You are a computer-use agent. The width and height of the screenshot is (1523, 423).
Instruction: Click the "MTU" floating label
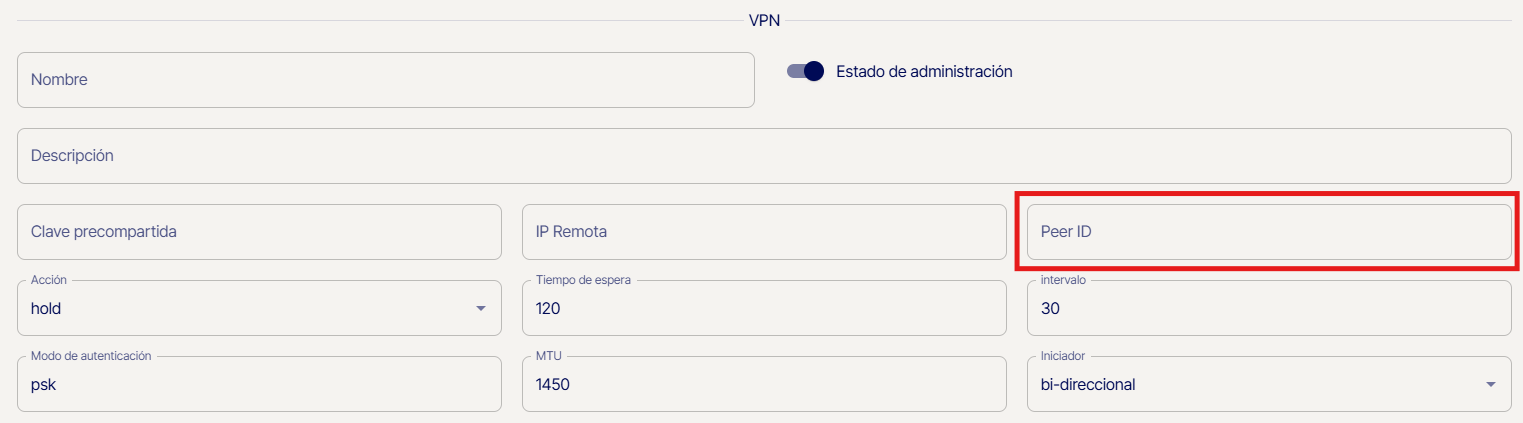pos(549,356)
